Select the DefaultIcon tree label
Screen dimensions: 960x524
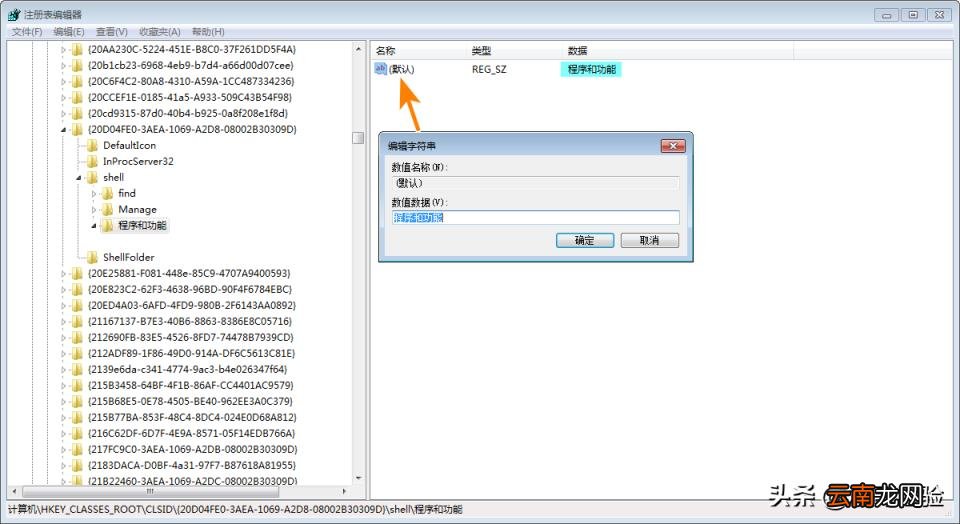point(129,146)
